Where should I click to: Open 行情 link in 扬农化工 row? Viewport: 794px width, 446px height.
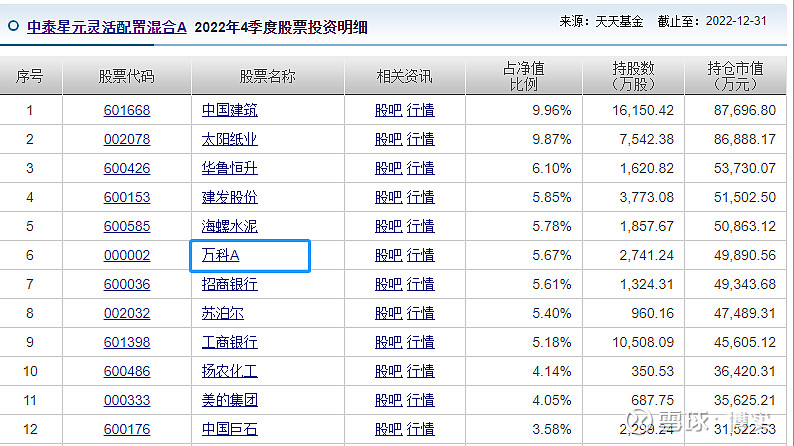tap(420, 372)
